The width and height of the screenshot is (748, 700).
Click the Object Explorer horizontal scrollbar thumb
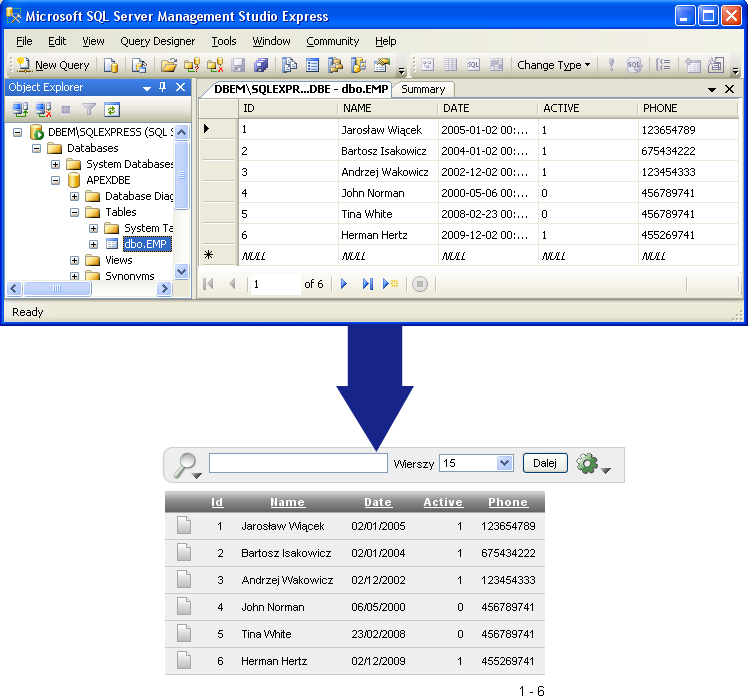[x=57, y=288]
